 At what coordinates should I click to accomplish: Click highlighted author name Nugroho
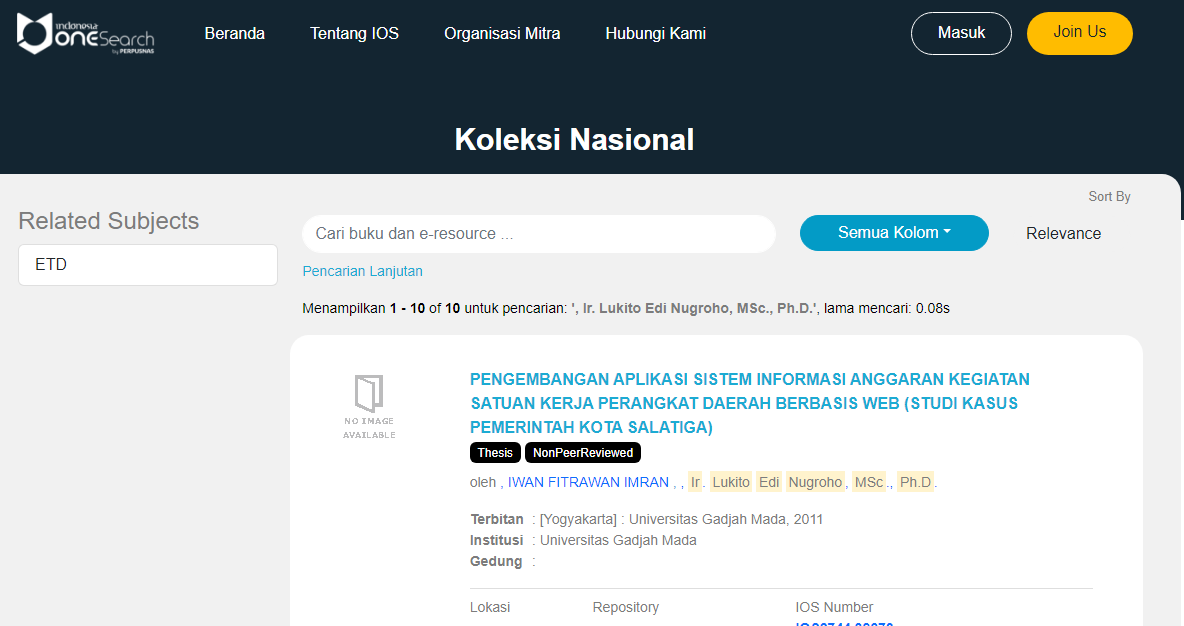(x=815, y=482)
